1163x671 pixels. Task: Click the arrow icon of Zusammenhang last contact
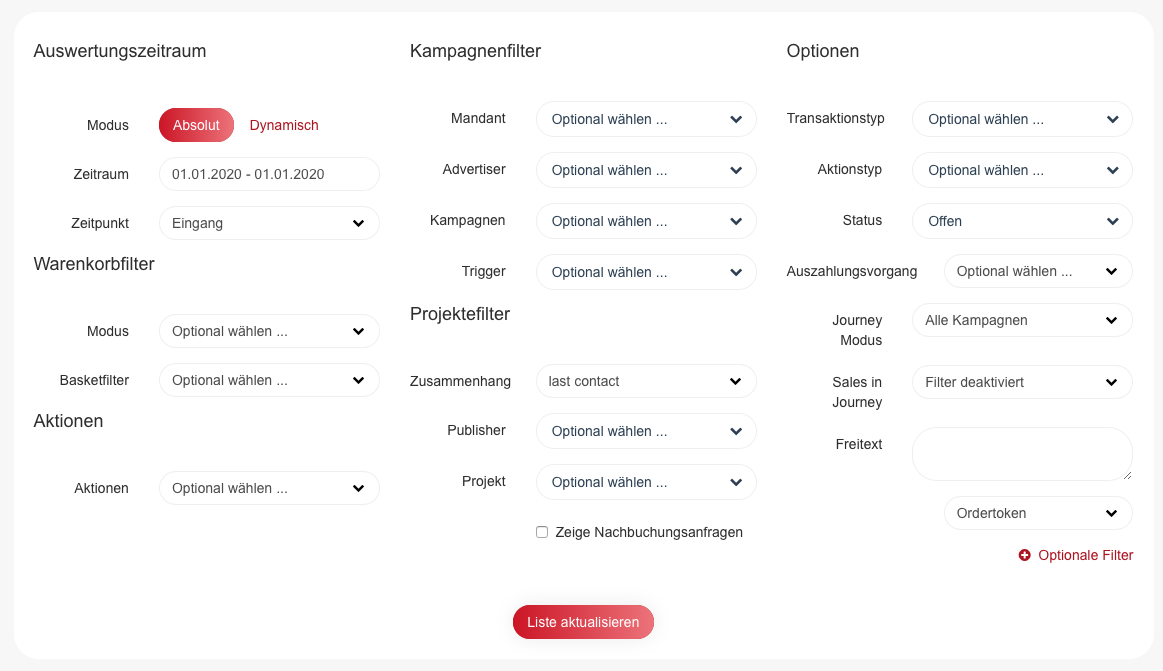click(735, 381)
